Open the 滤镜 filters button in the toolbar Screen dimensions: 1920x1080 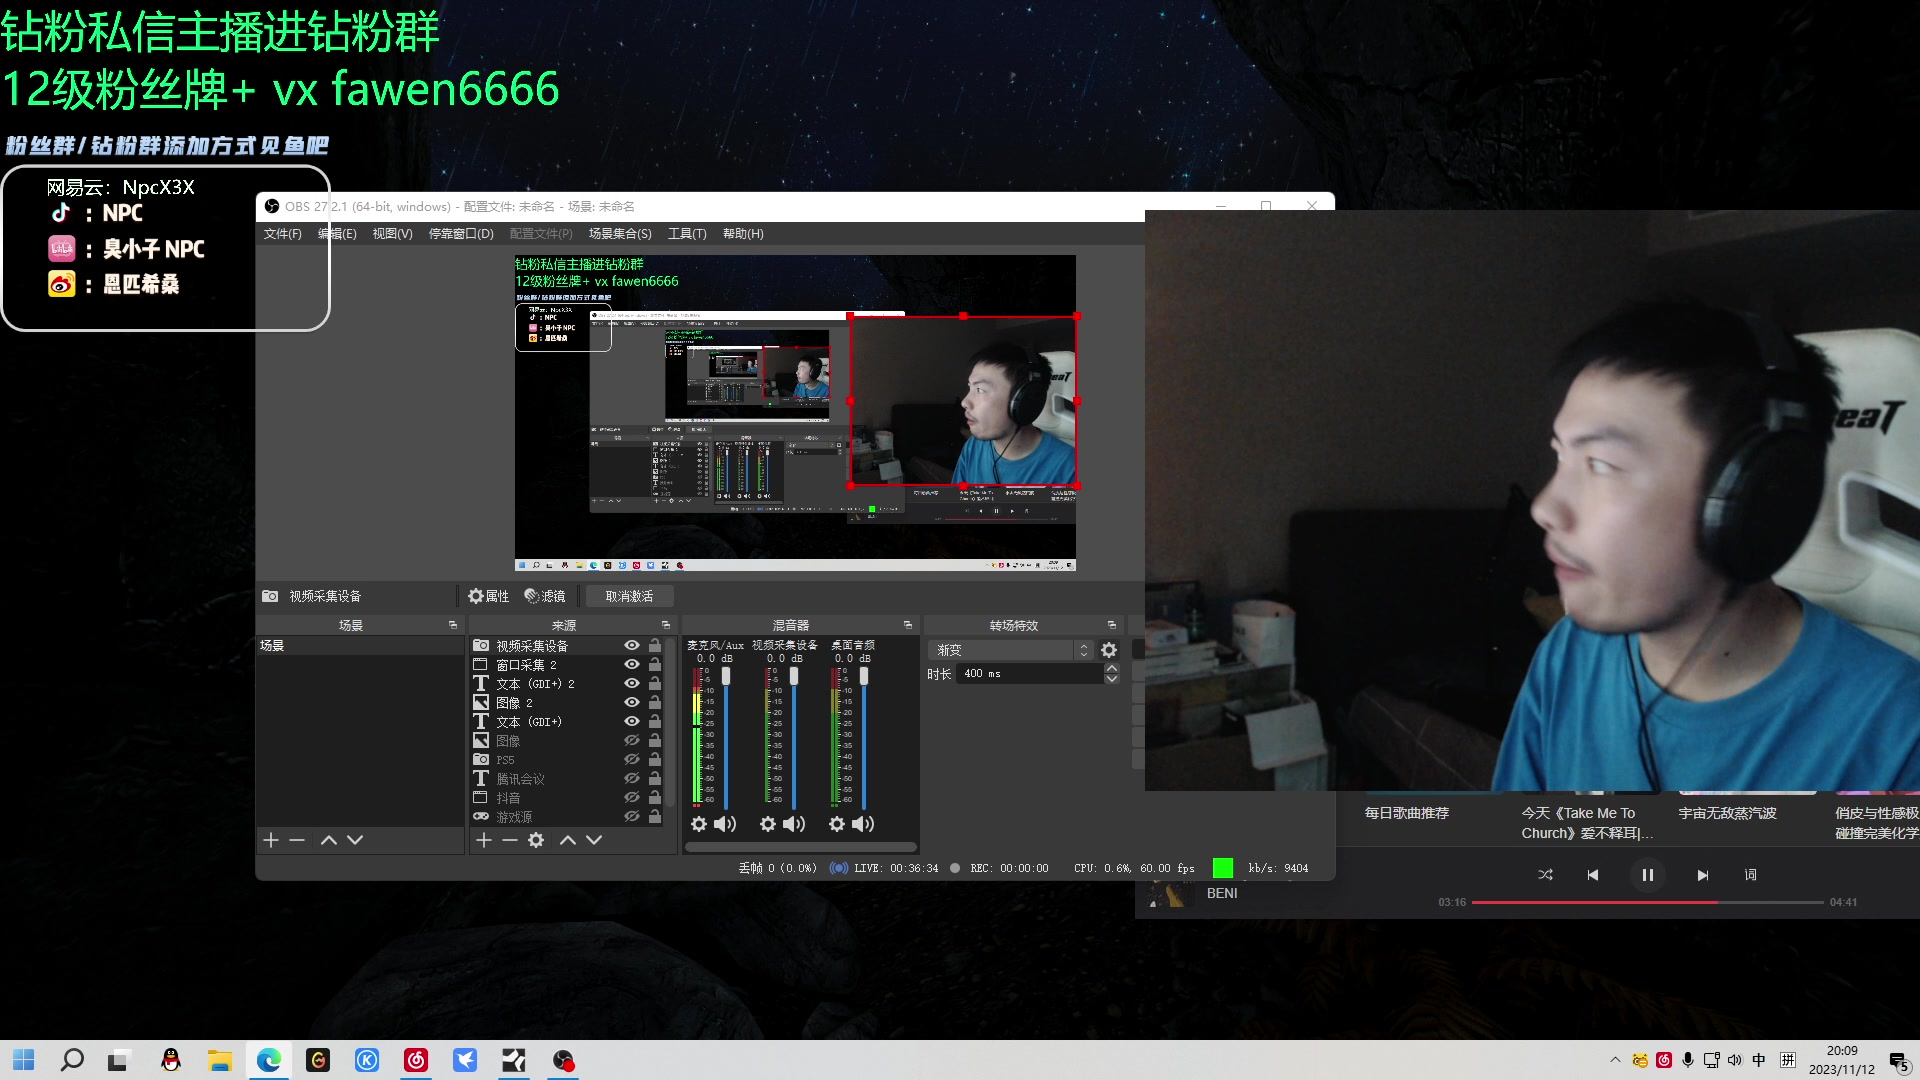[546, 596]
